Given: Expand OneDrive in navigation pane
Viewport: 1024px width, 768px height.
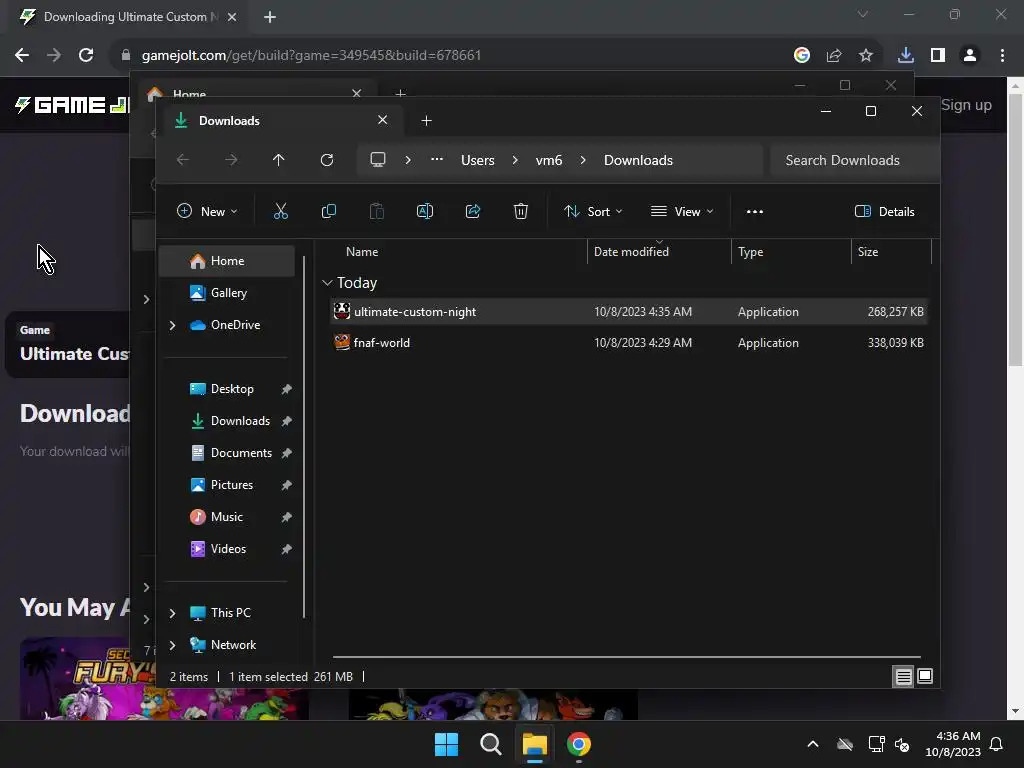Looking at the screenshot, I should click(x=172, y=325).
